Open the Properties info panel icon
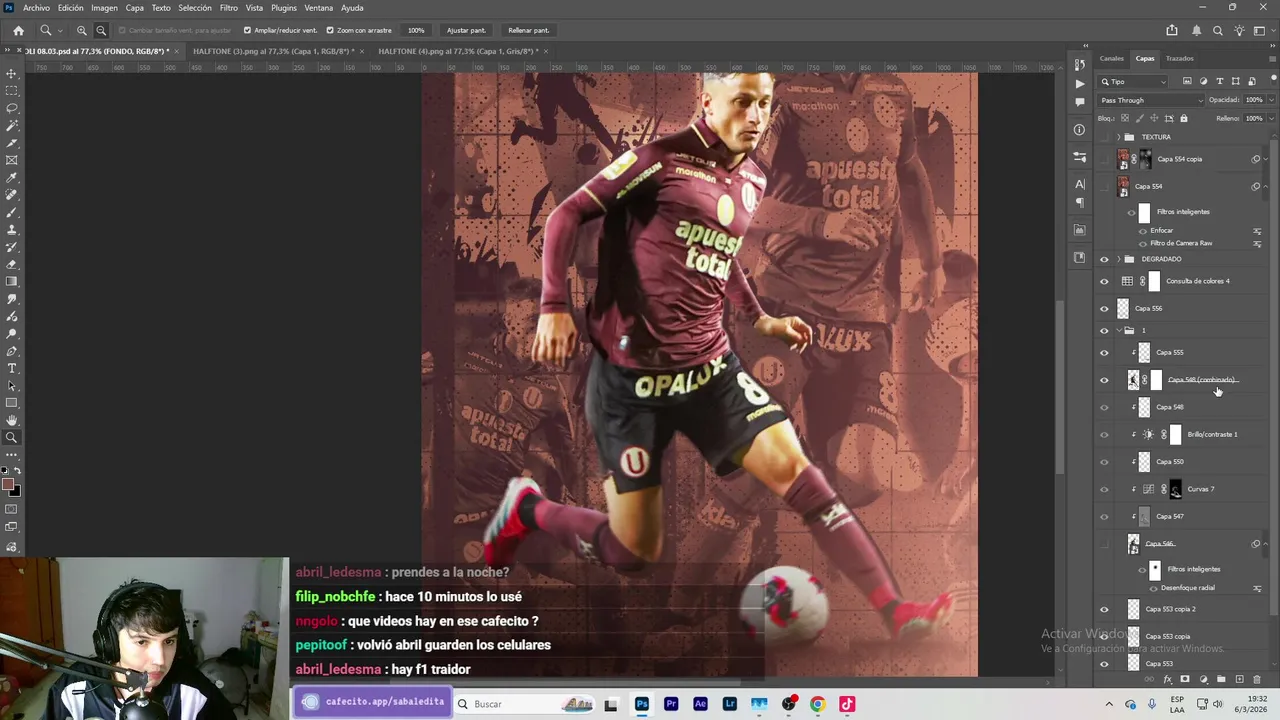The height and width of the screenshot is (720, 1280). pyautogui.click(x=1079, y=129)
